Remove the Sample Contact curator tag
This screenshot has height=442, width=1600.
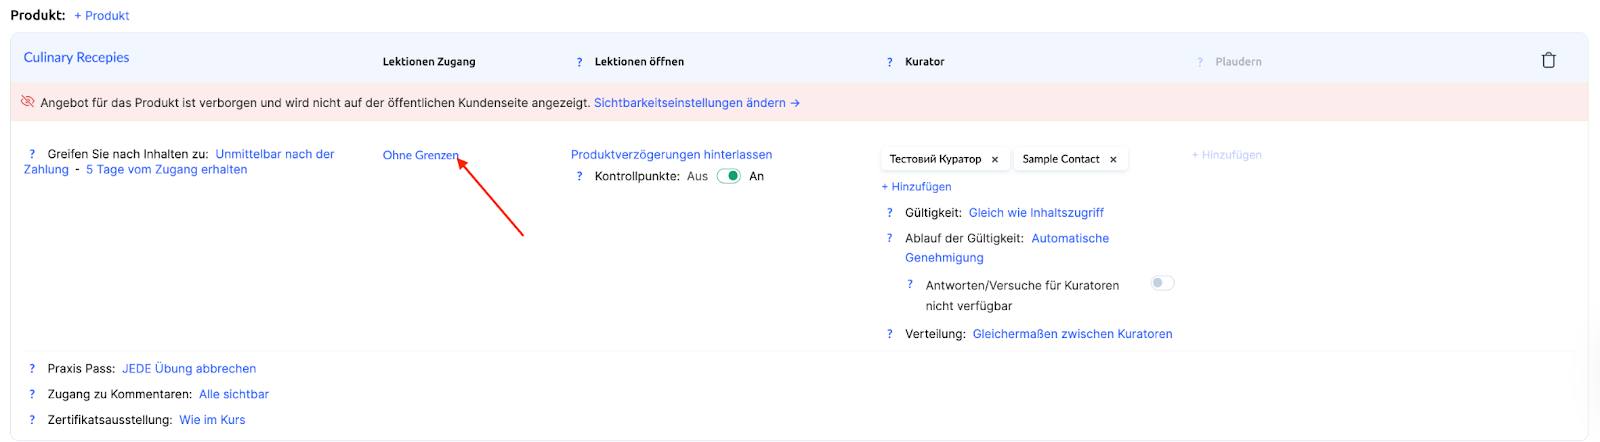pyautogui.click(x=1113, y=160)
